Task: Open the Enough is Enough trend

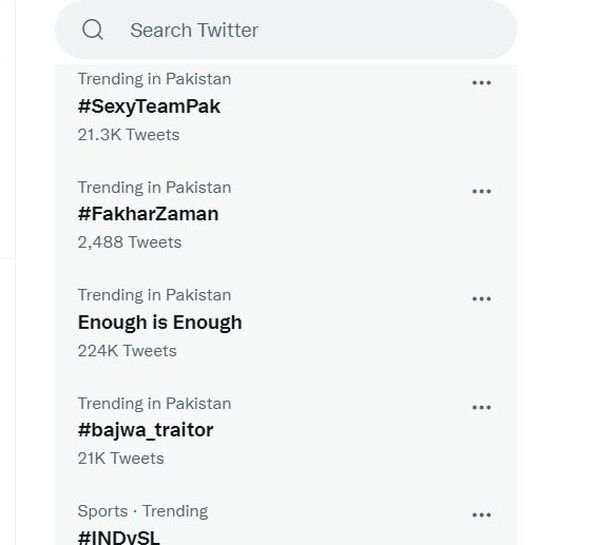Action: coord(160,322)
